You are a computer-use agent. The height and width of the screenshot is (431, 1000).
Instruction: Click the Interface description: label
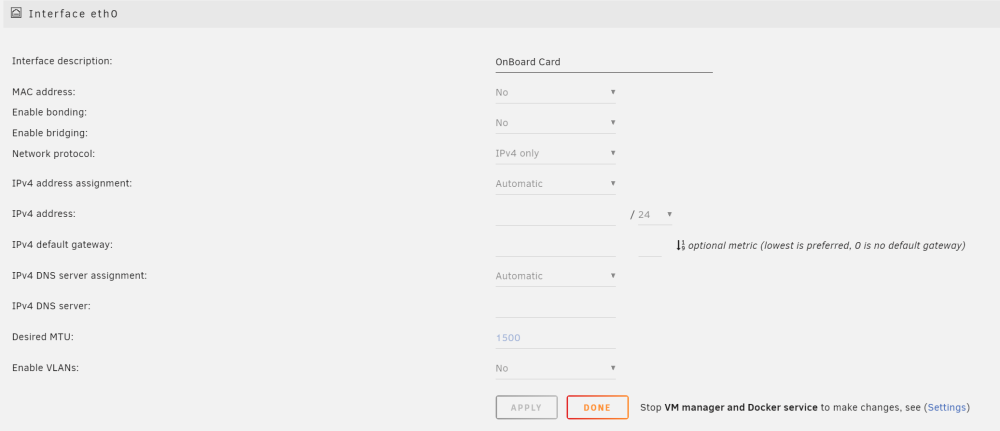click(62, 61)
